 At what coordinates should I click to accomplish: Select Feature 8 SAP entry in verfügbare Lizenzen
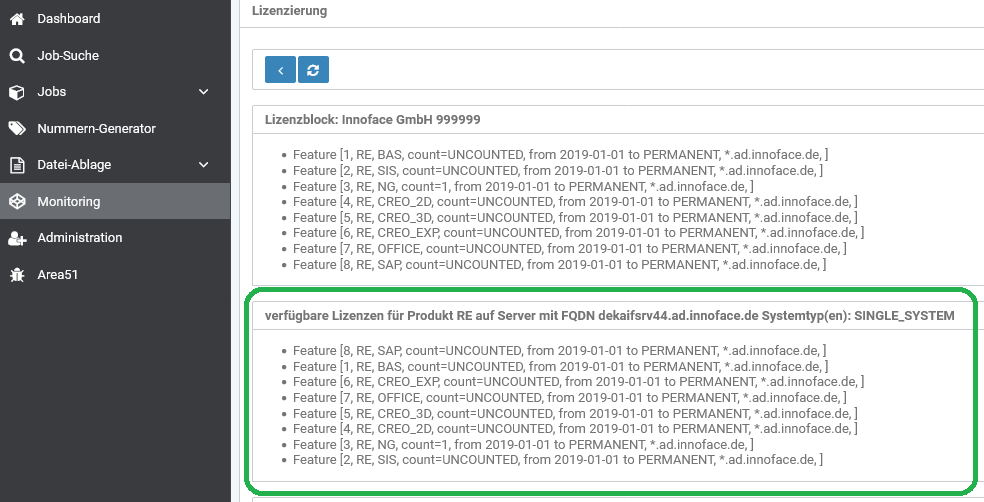coord(560,350)
